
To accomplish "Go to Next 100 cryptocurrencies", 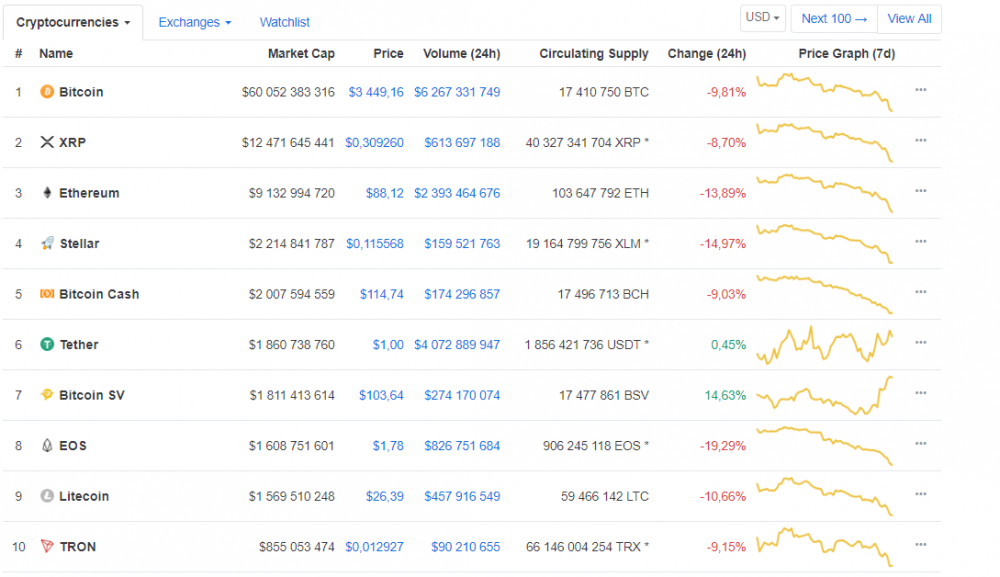I will 834,19.
